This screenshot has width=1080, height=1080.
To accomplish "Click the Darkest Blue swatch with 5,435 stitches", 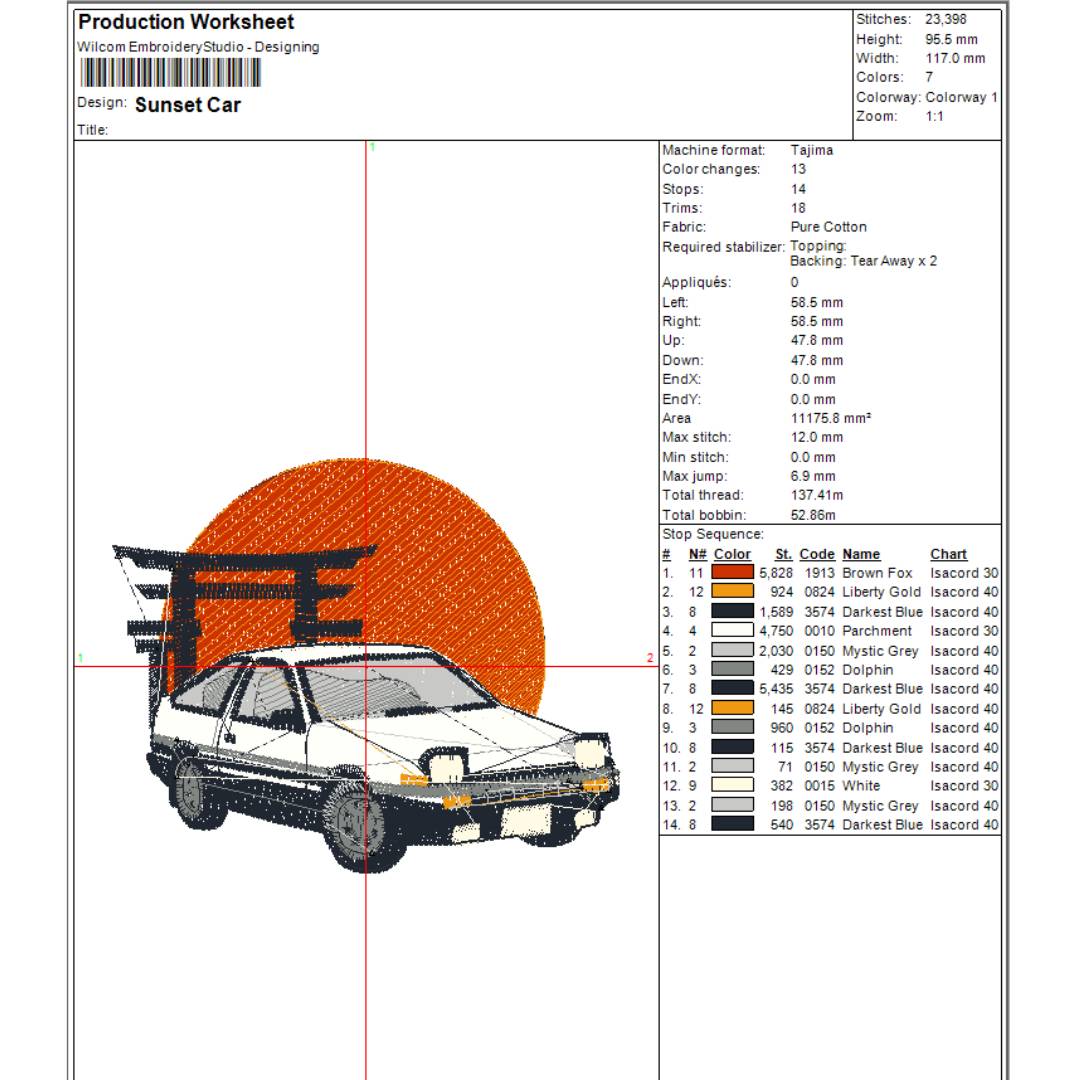I will pyautogui.click(x=732, y=688).
